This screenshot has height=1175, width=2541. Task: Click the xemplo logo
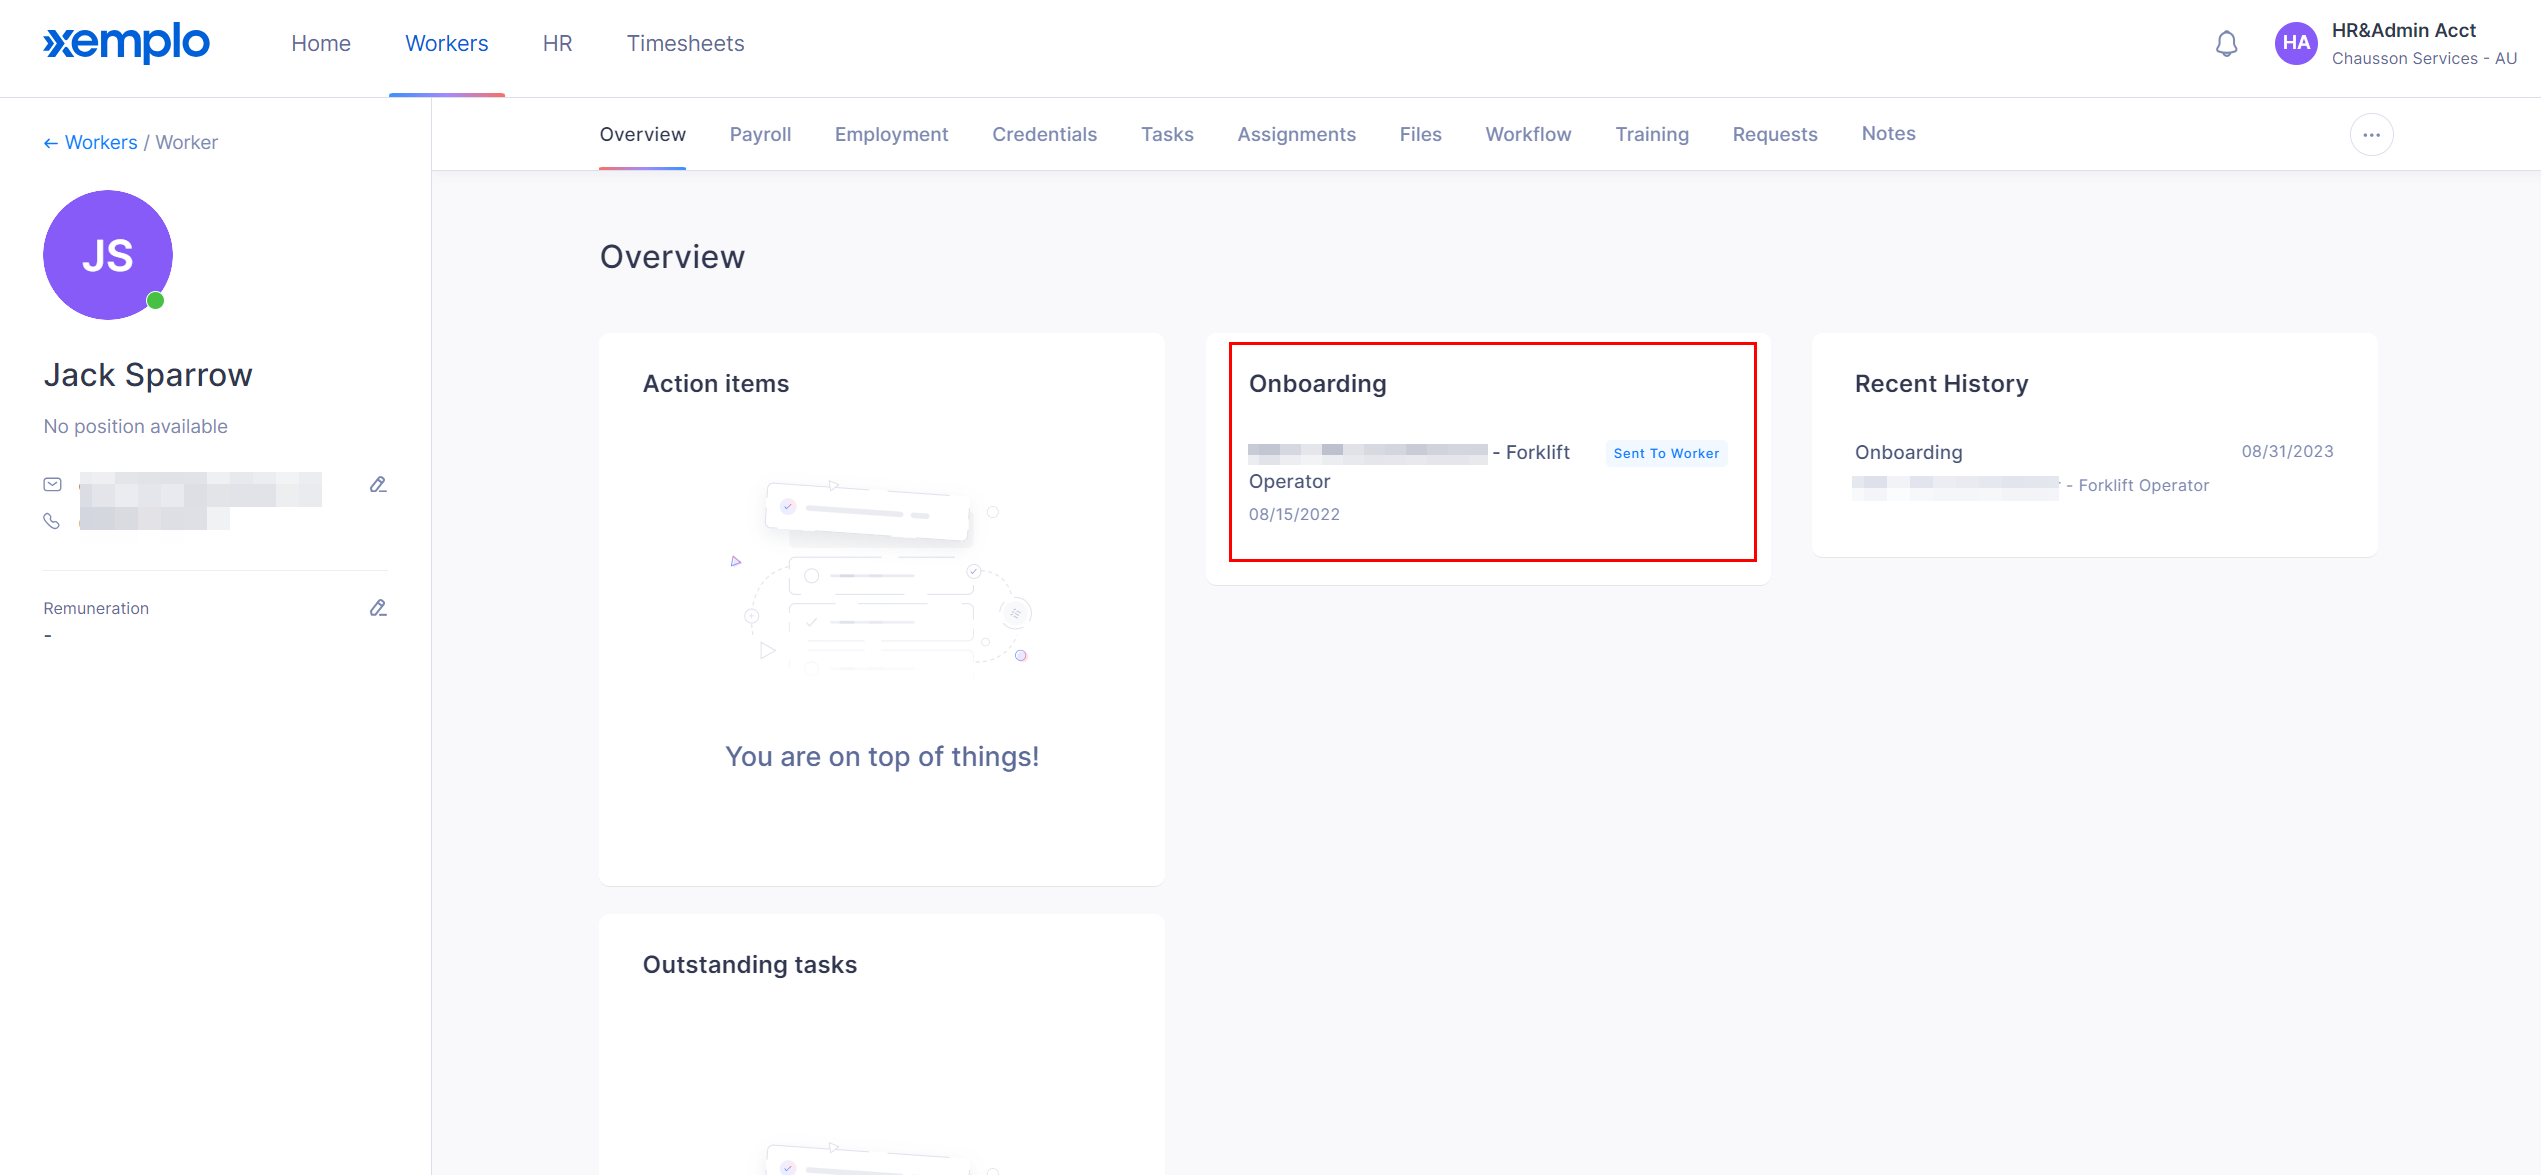(x=126, y=43)
